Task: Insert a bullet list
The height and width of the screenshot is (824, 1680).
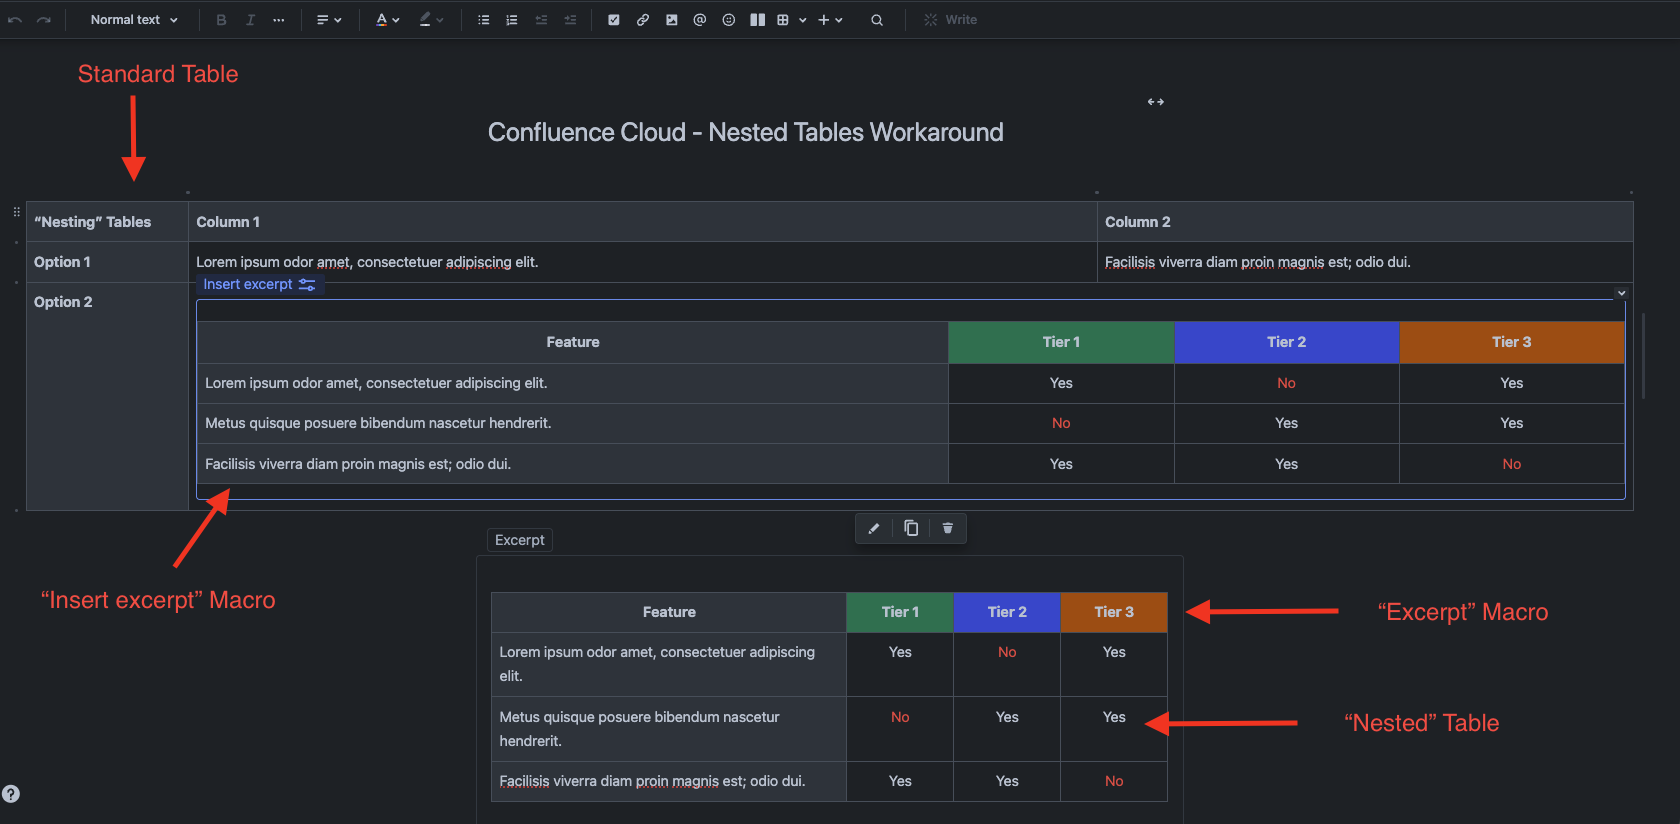Action: click(483, 20)
